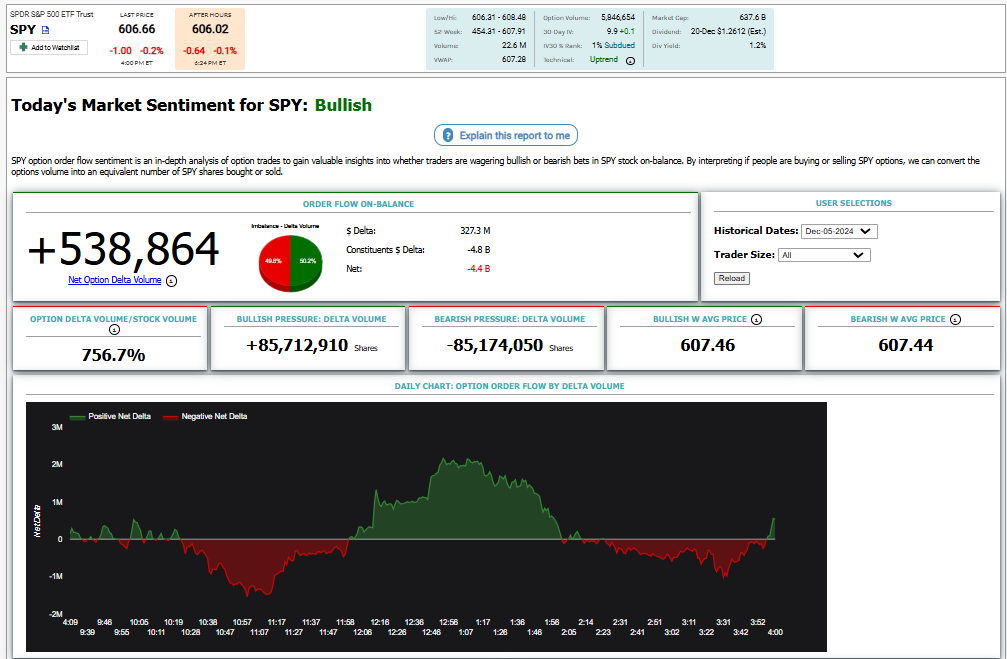Screen dimensions: 1007x659
Task: Click the dividend value 20-Dec $1.2612 (Est.)
Action: (x=728, y=31)
